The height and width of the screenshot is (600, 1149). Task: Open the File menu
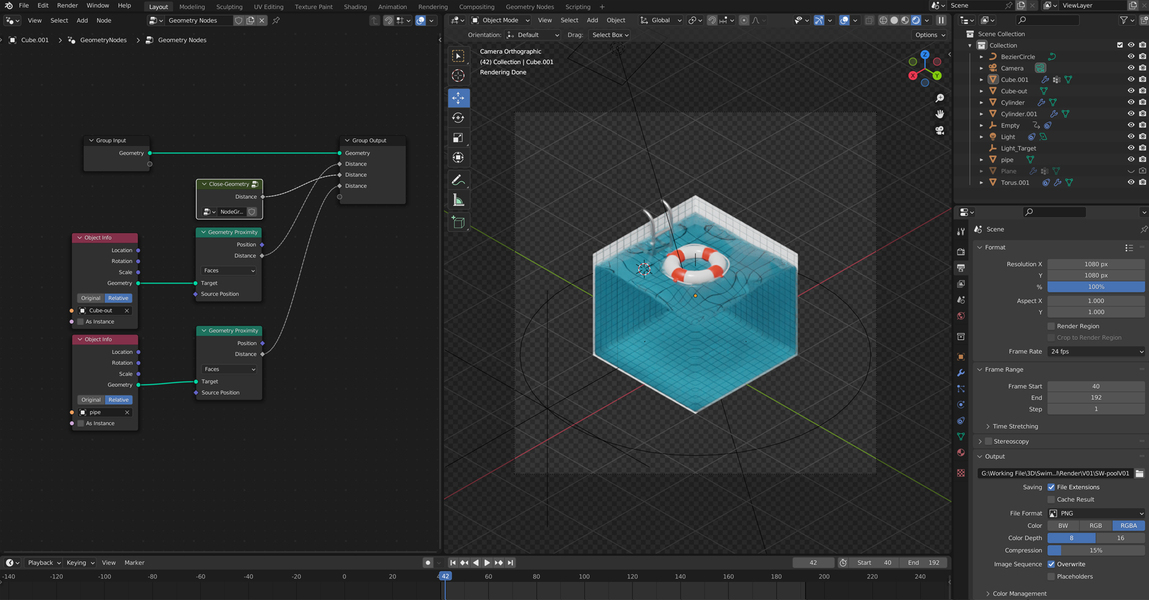[23, 6]
